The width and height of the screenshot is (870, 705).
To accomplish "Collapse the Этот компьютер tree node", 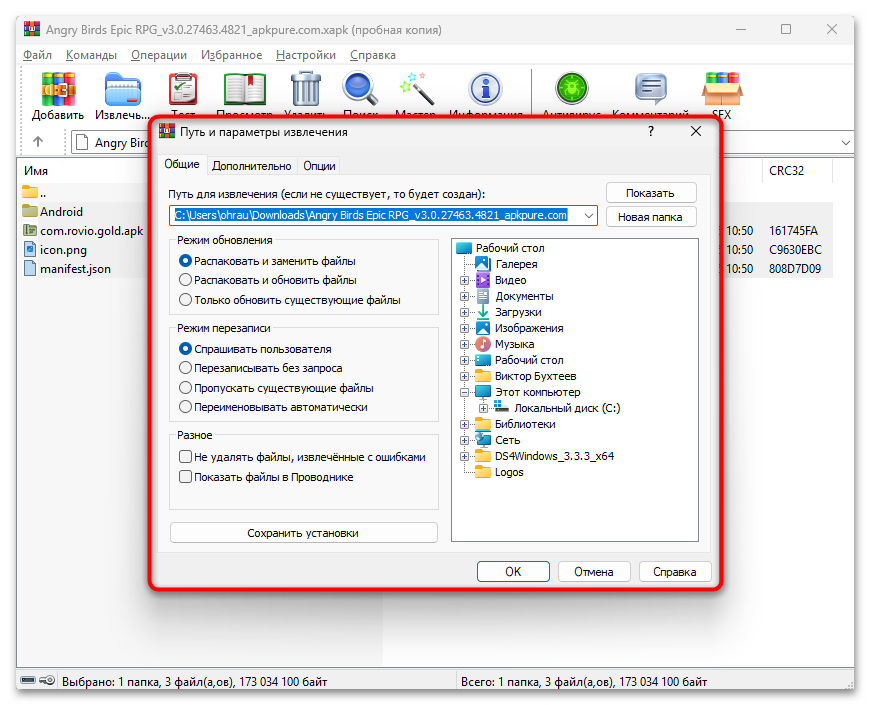I will (464, 392).
